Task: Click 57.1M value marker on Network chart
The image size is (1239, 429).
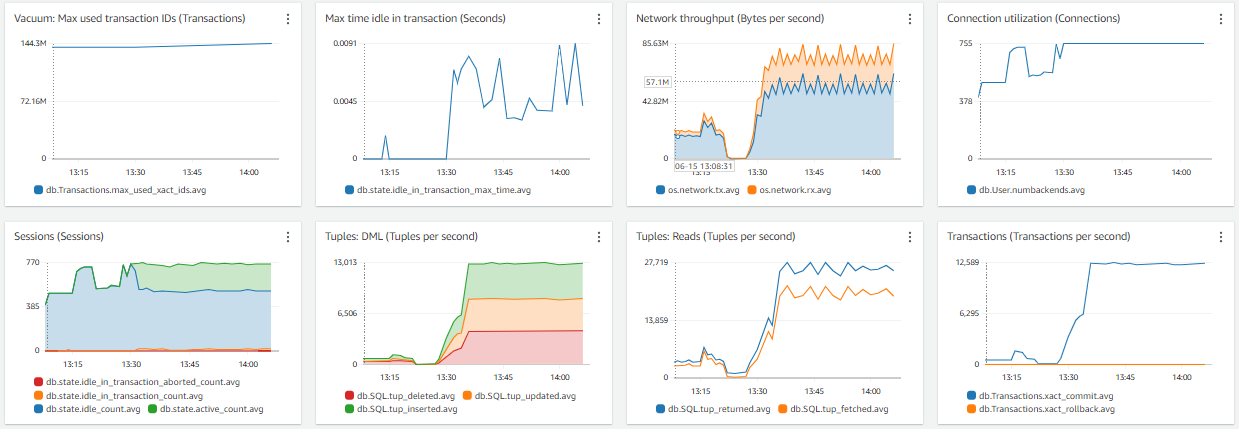Action: click(657, 82)
